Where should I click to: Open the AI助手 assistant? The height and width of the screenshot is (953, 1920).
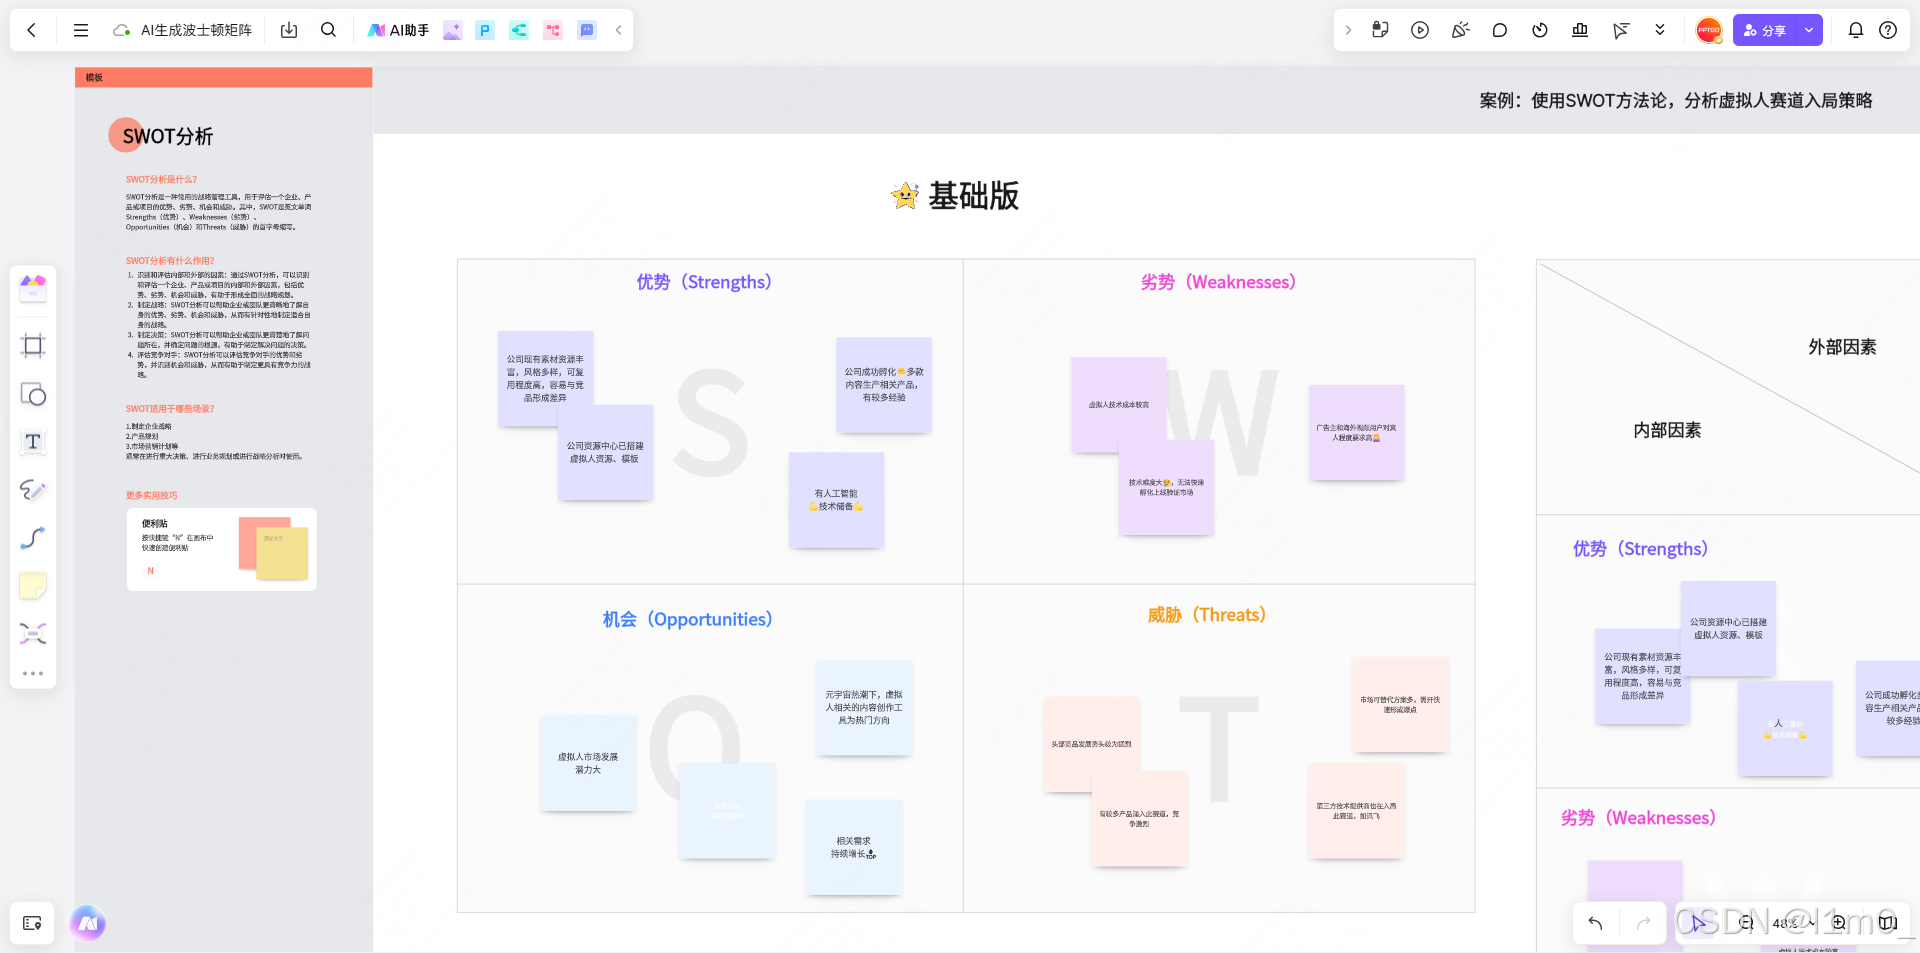pos(398,30)
